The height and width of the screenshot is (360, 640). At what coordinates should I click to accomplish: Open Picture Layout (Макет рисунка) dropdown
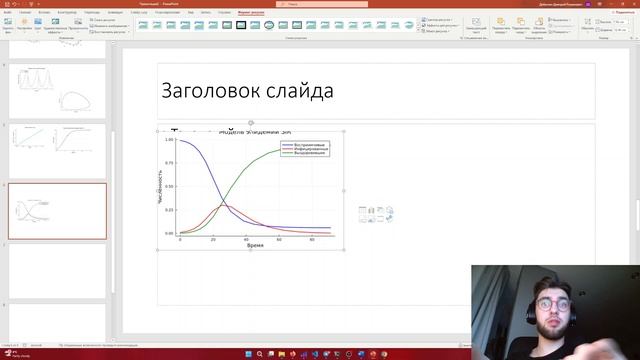436,31
